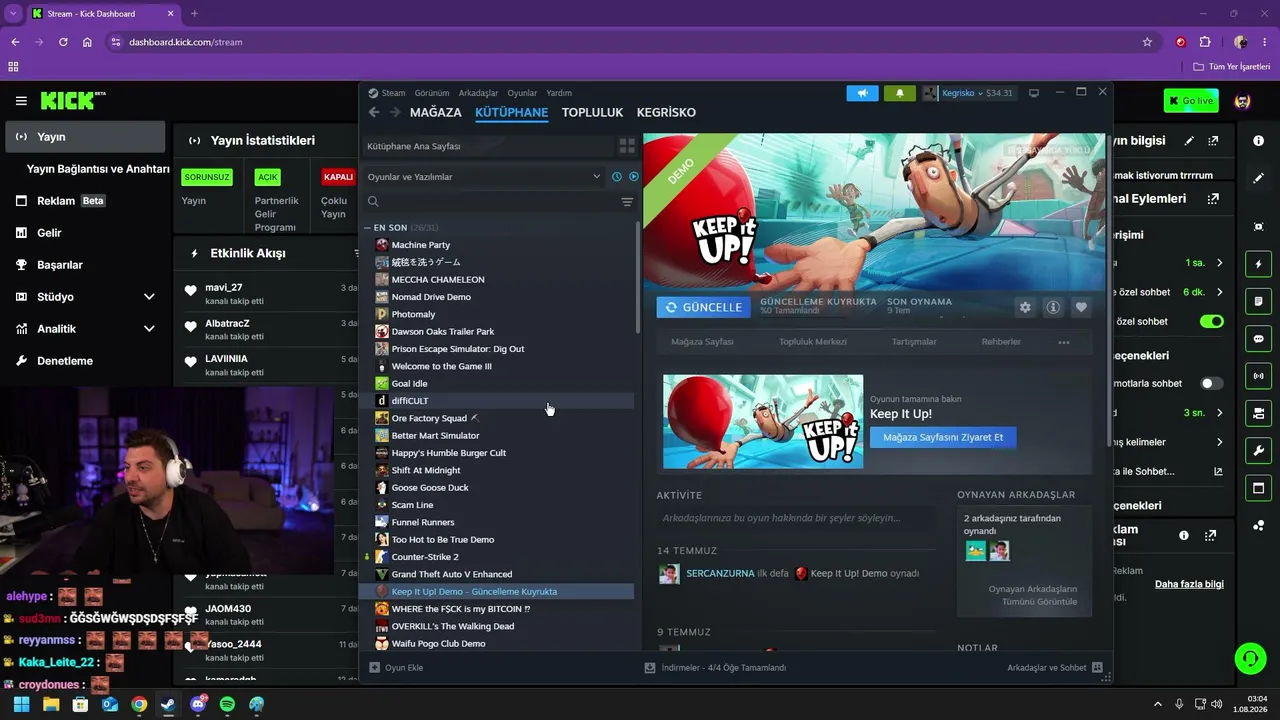Open Chrome from the taskbar
Screen dimensions: 1280x720
click(x=139, y=704)
